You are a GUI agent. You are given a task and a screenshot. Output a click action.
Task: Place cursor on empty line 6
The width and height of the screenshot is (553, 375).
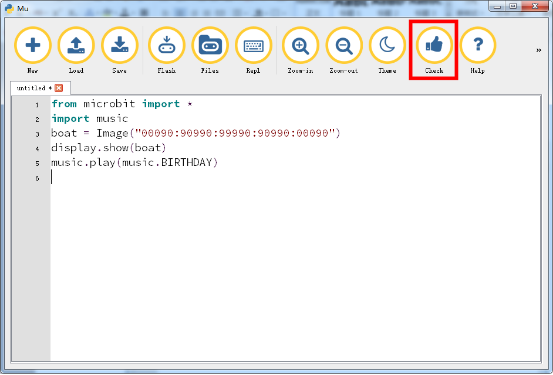coord(296,177)
